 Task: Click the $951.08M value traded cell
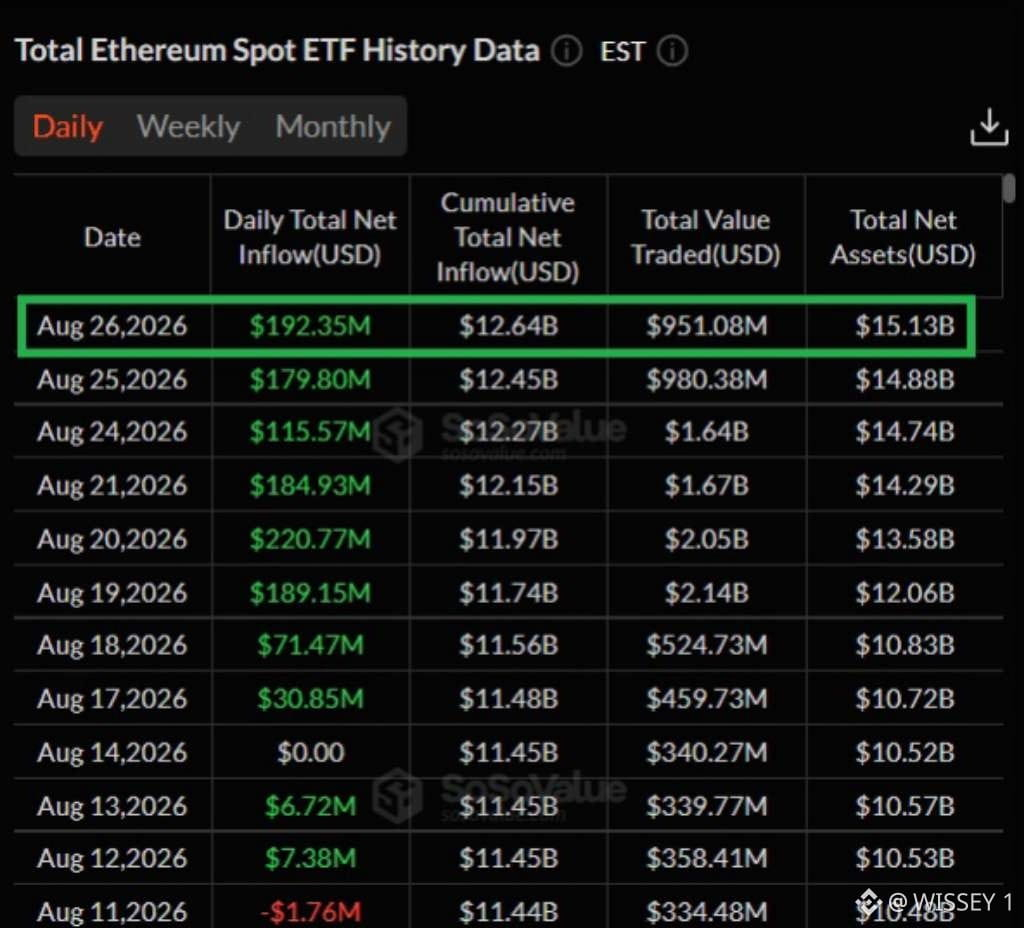point(707,326)
